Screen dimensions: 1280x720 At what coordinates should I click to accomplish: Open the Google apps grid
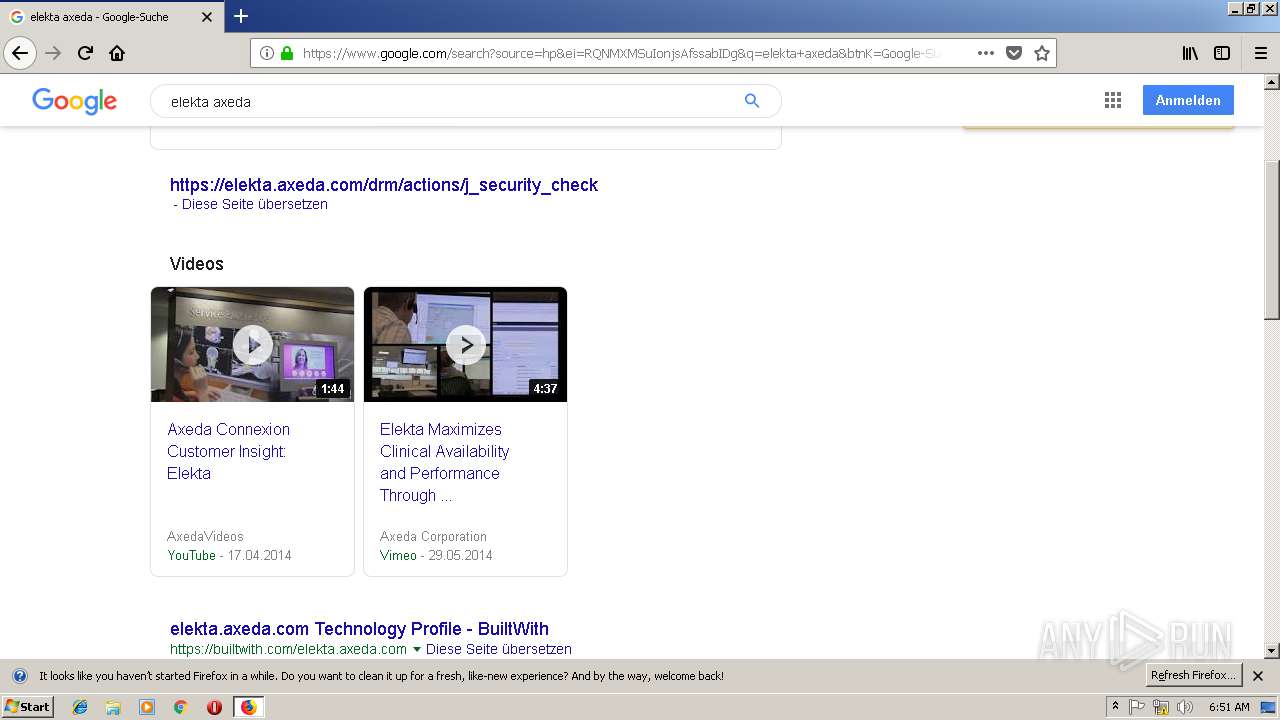click(1113, 100)
